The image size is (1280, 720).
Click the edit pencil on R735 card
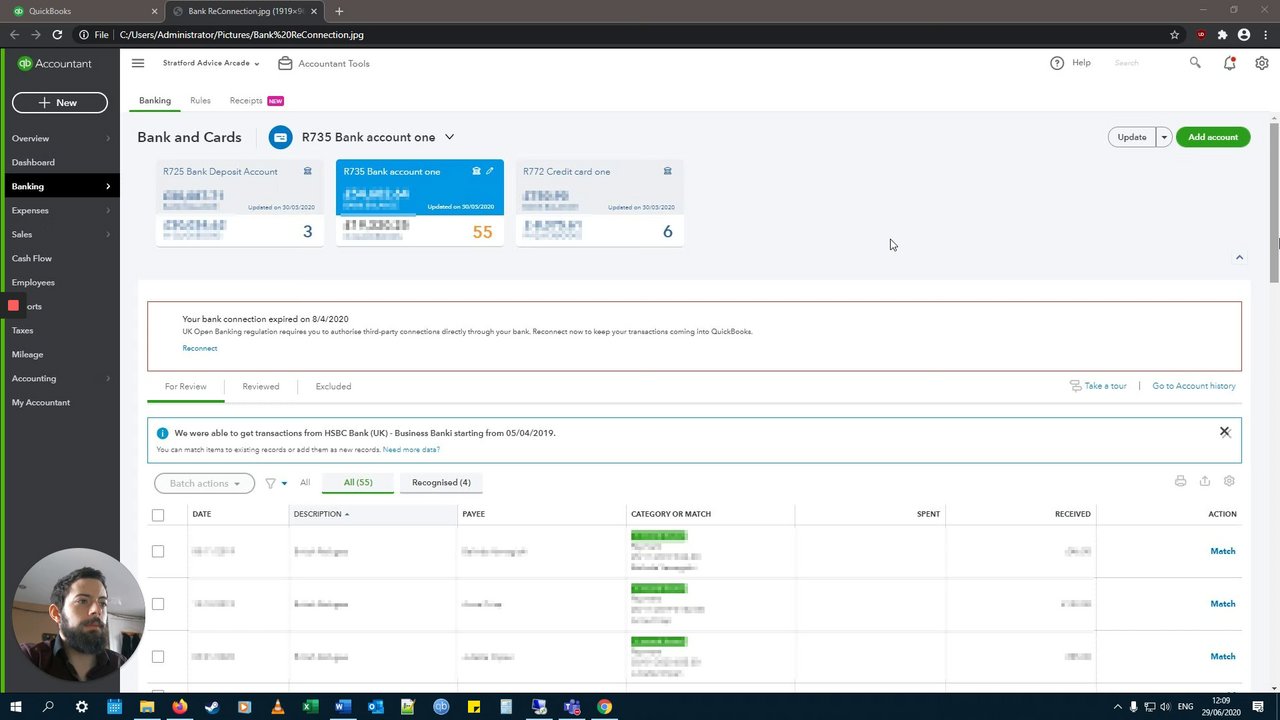click(x=490, y=171)
